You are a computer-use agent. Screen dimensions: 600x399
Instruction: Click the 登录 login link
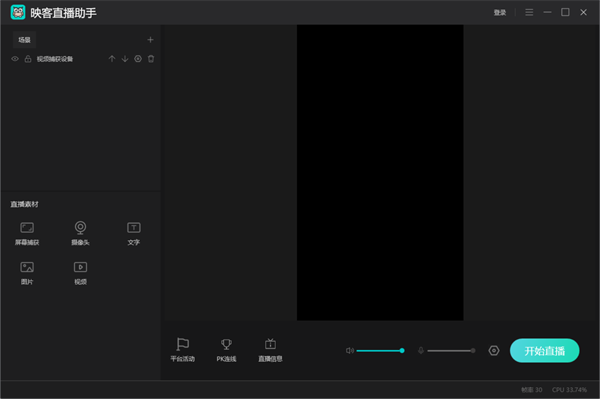(500, 13)
